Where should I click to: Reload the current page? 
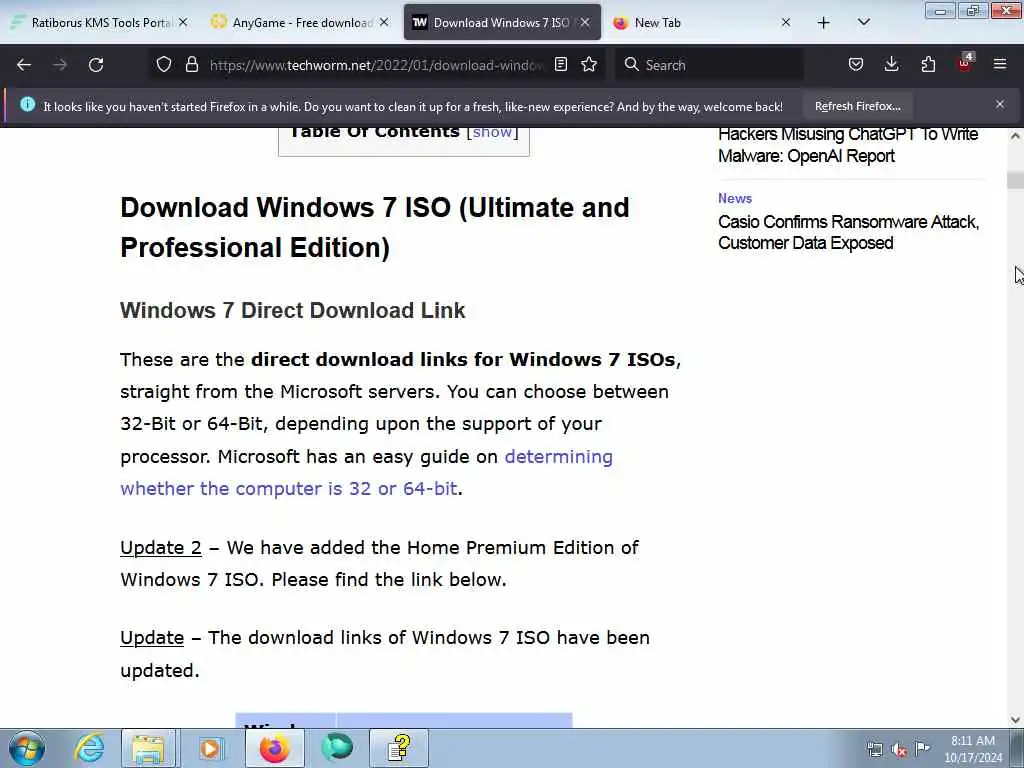tap(96, 65)
